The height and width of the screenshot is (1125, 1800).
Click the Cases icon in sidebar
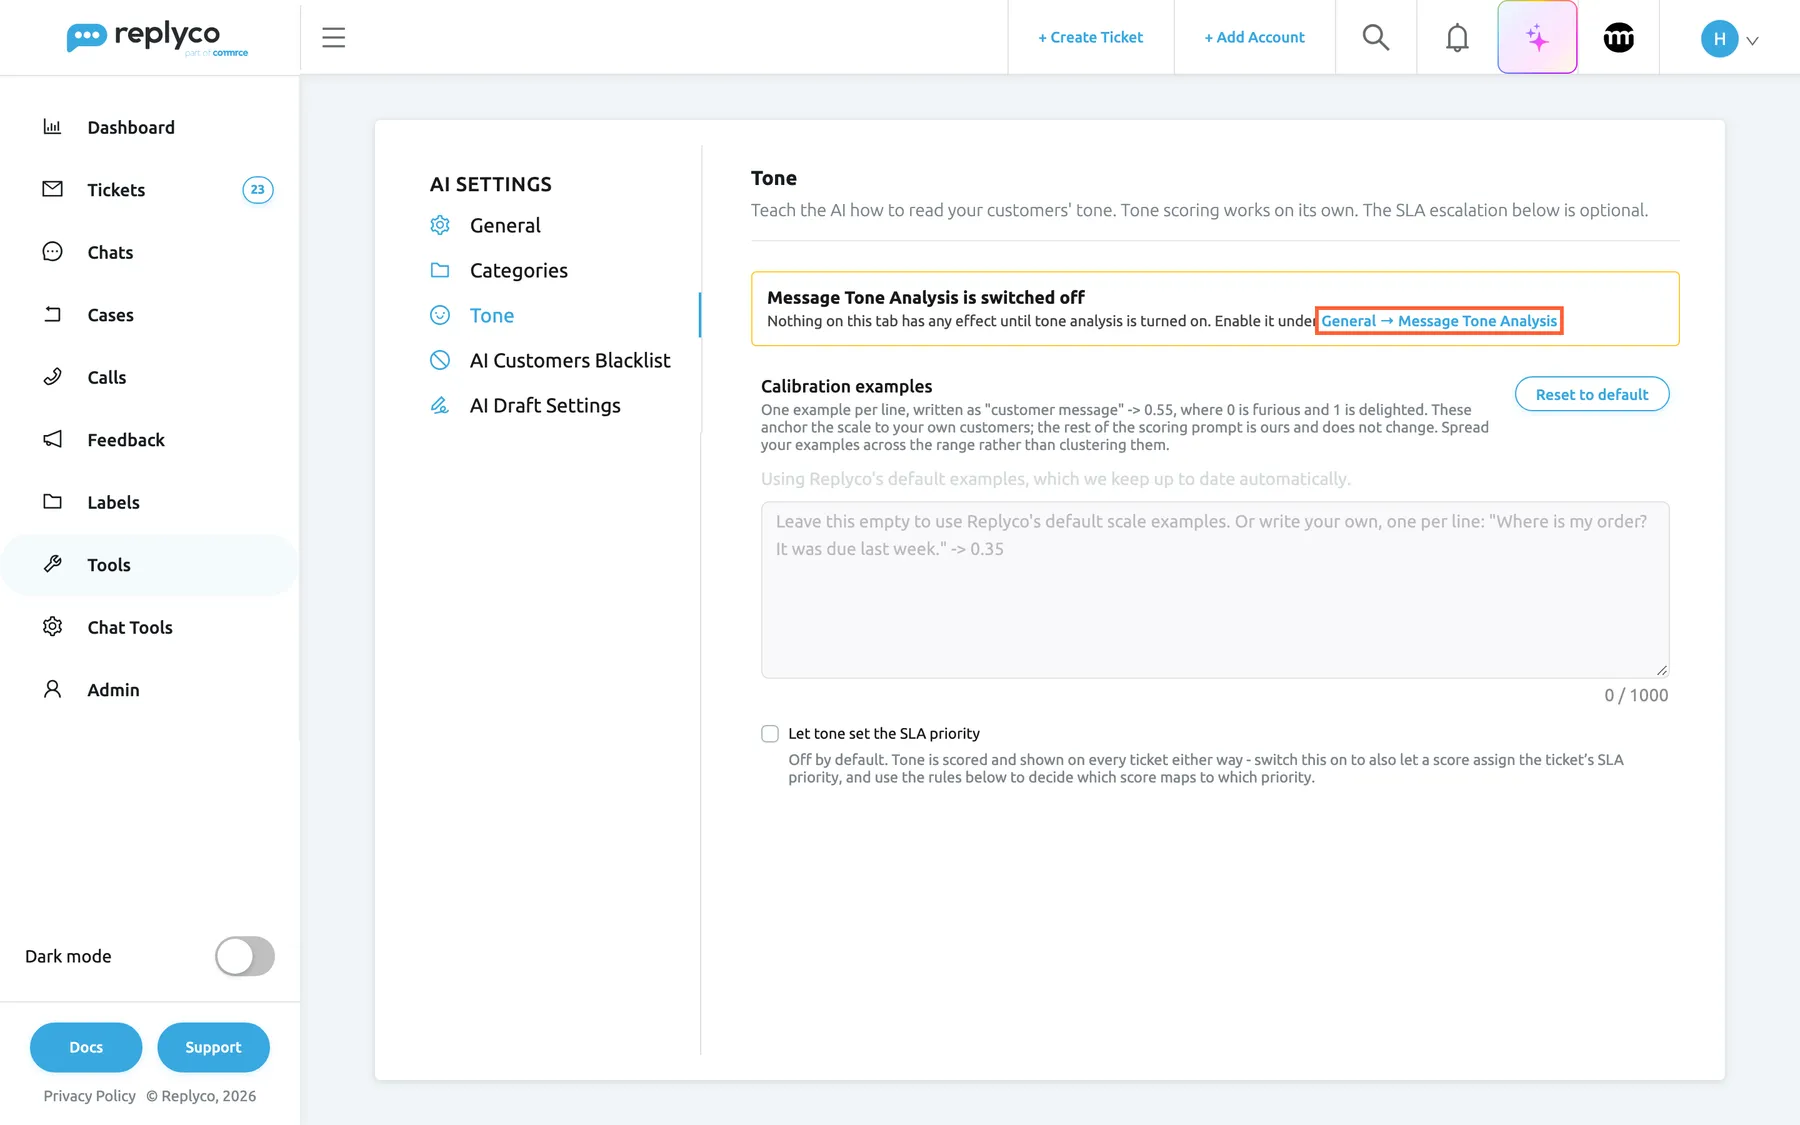[52, 314]
